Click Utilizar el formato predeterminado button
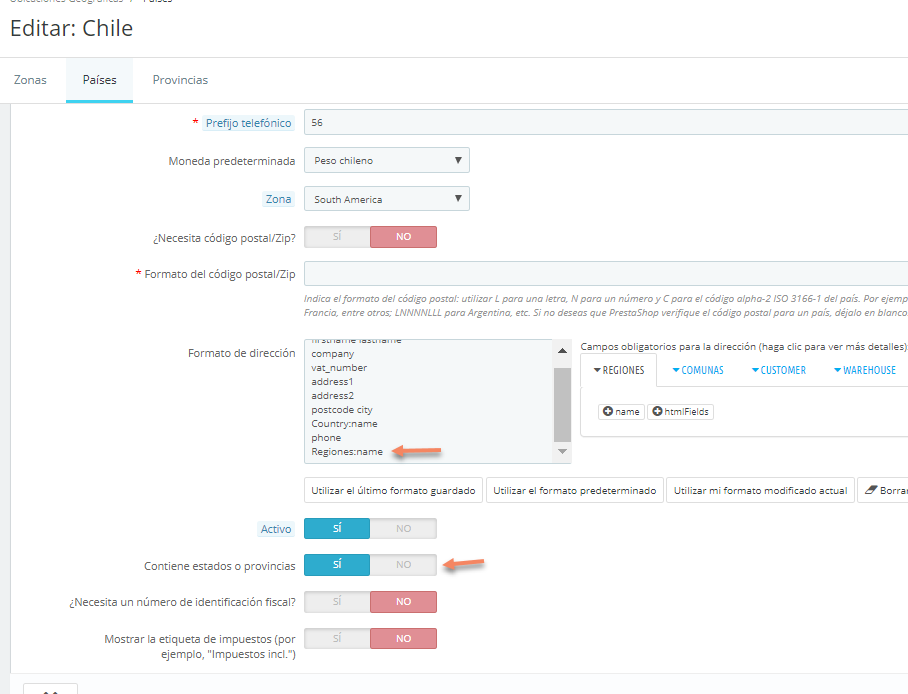 (x=575, y=490)
